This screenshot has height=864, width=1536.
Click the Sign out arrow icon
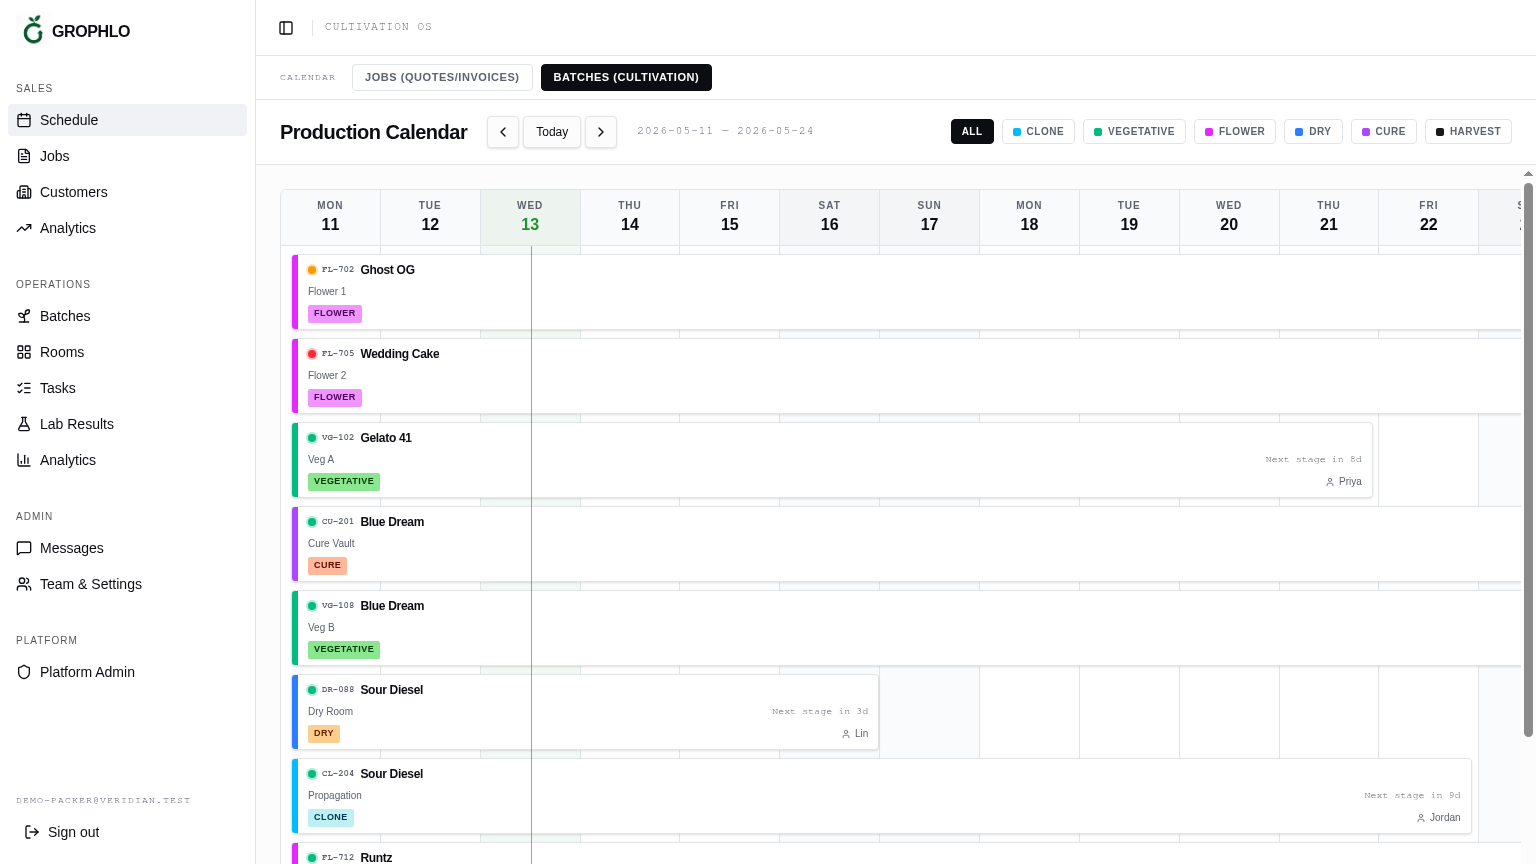tap(32, 832)
